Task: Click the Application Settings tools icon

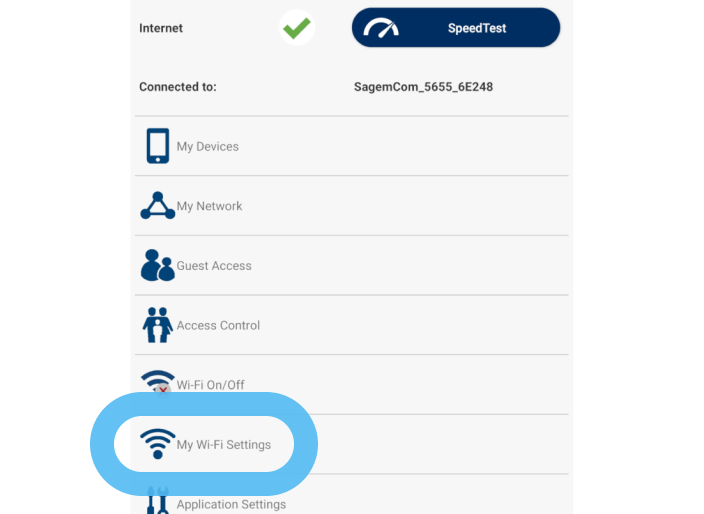Action: pos(158,501)
